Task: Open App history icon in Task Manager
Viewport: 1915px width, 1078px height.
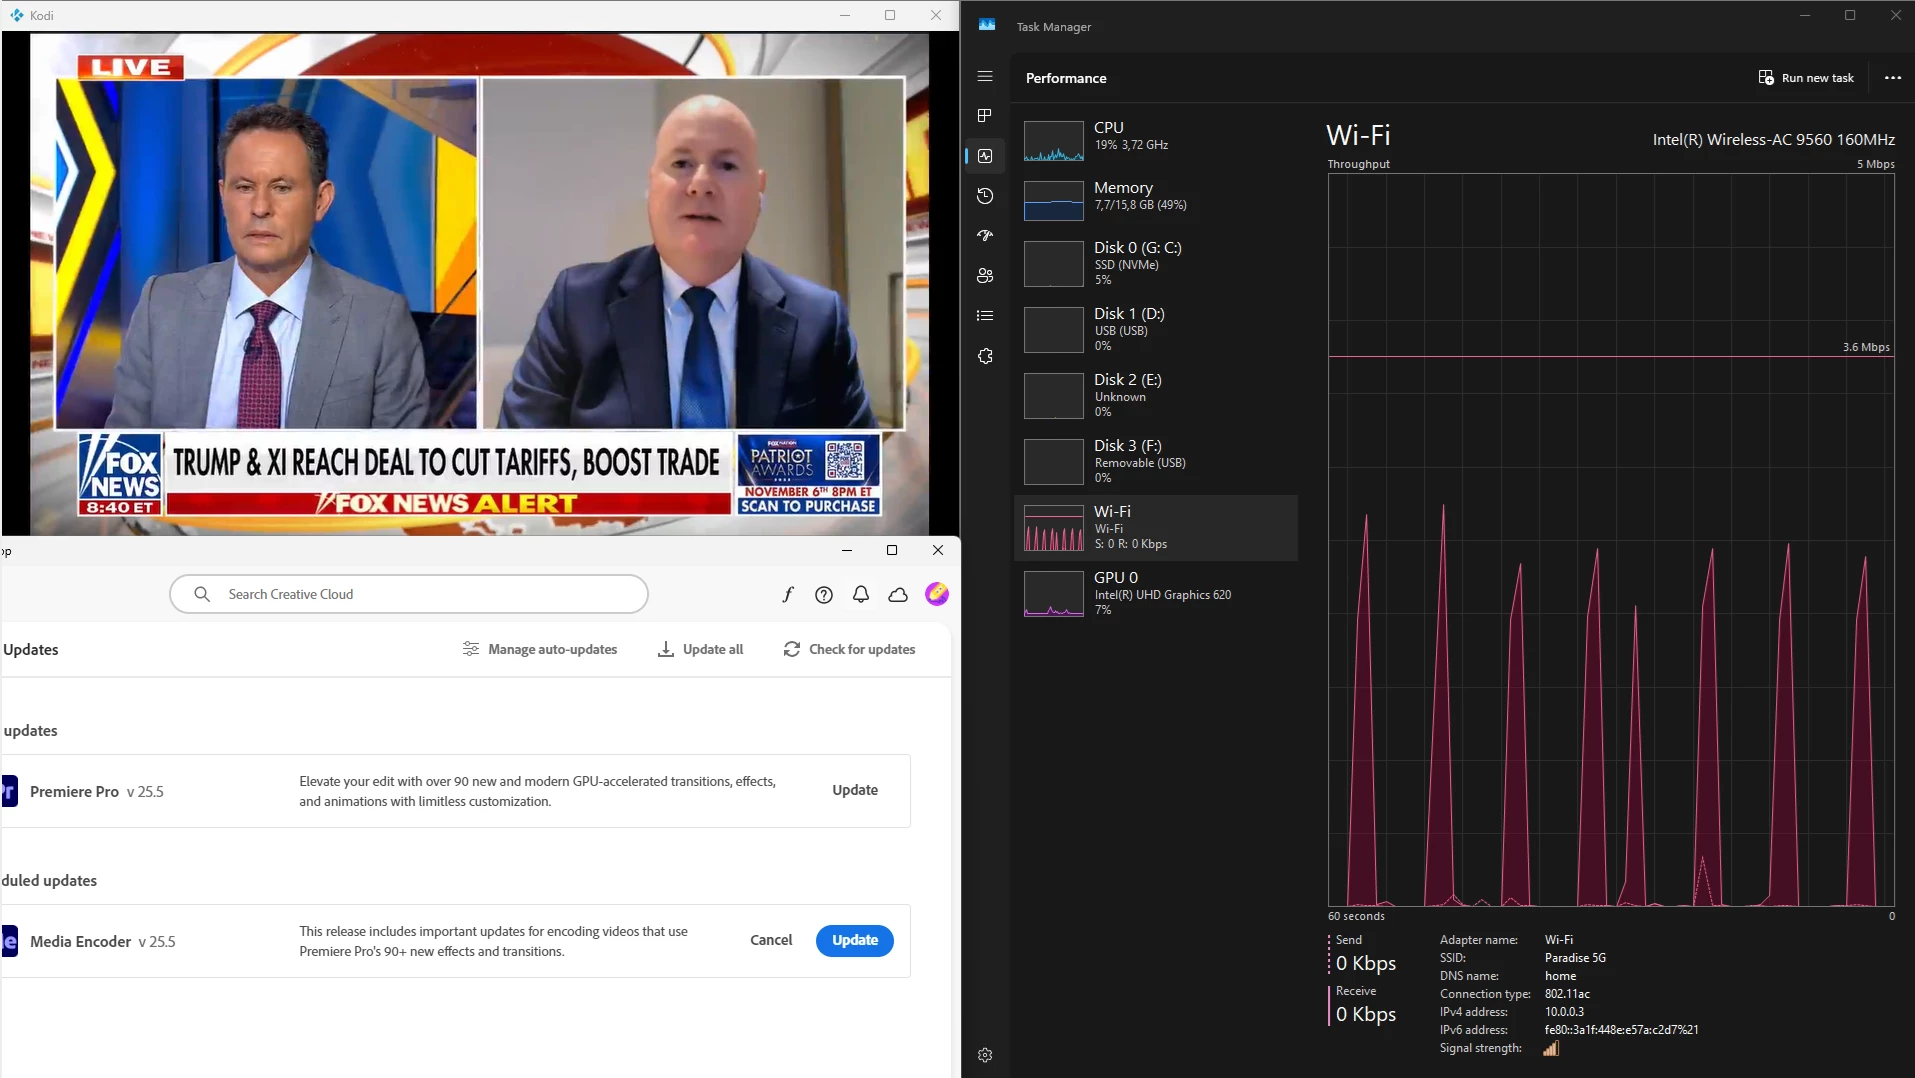Action: tap(985, 196)
